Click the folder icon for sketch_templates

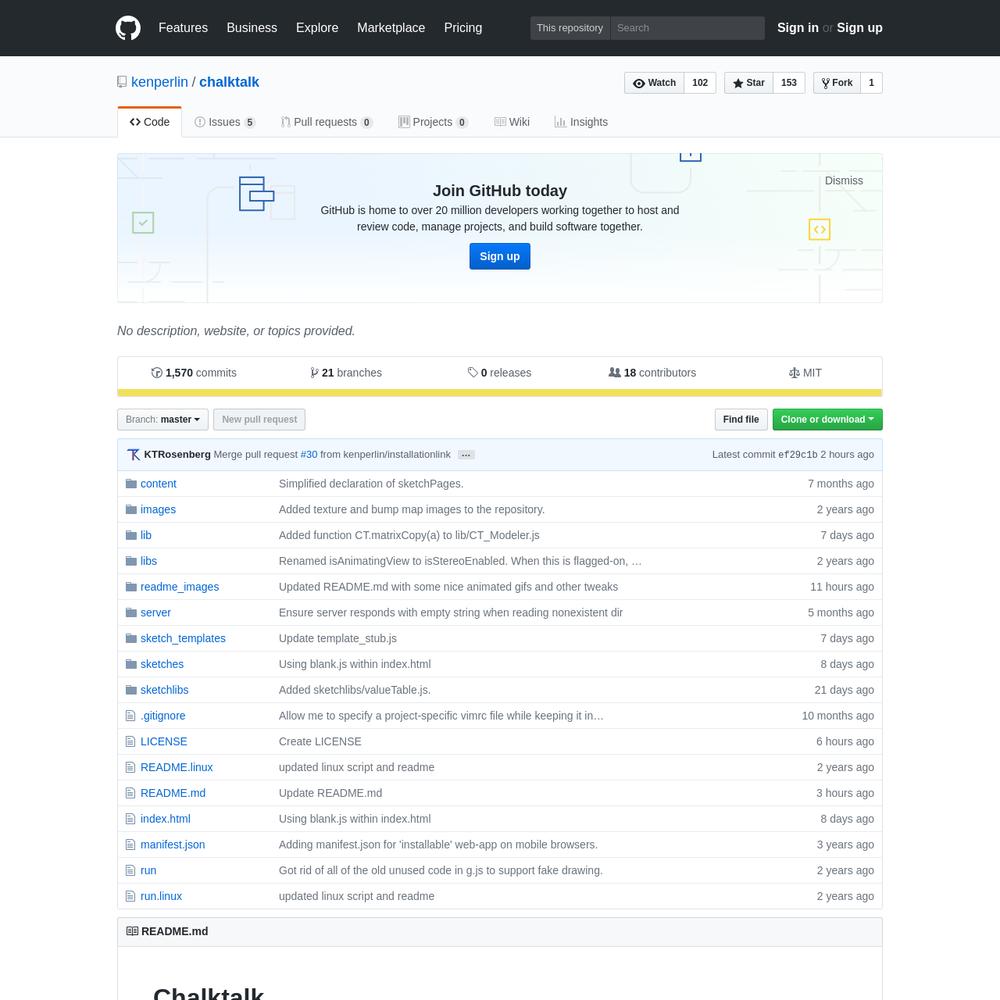point(131,638)
